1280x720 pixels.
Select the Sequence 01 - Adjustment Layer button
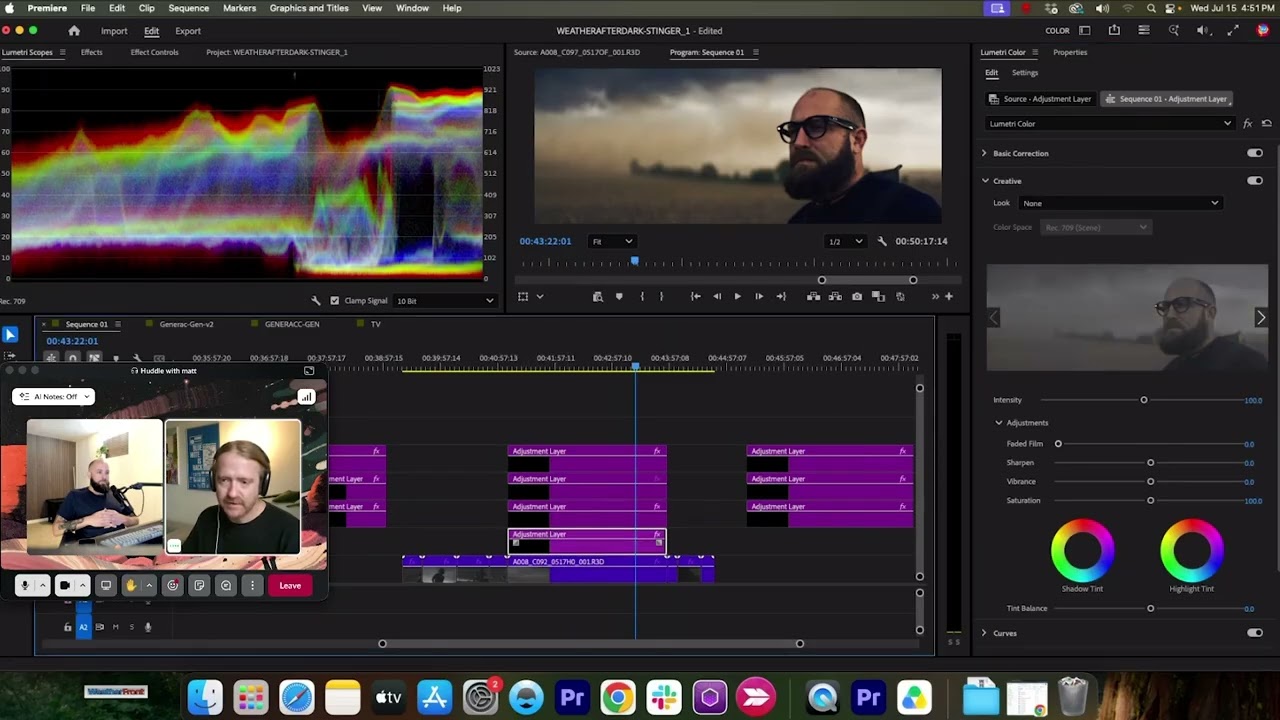coord(1166,99)
